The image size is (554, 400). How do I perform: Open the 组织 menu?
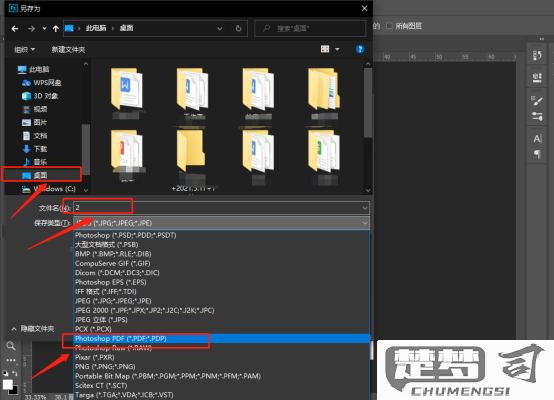pyautogui.click(x=24, y=49)
